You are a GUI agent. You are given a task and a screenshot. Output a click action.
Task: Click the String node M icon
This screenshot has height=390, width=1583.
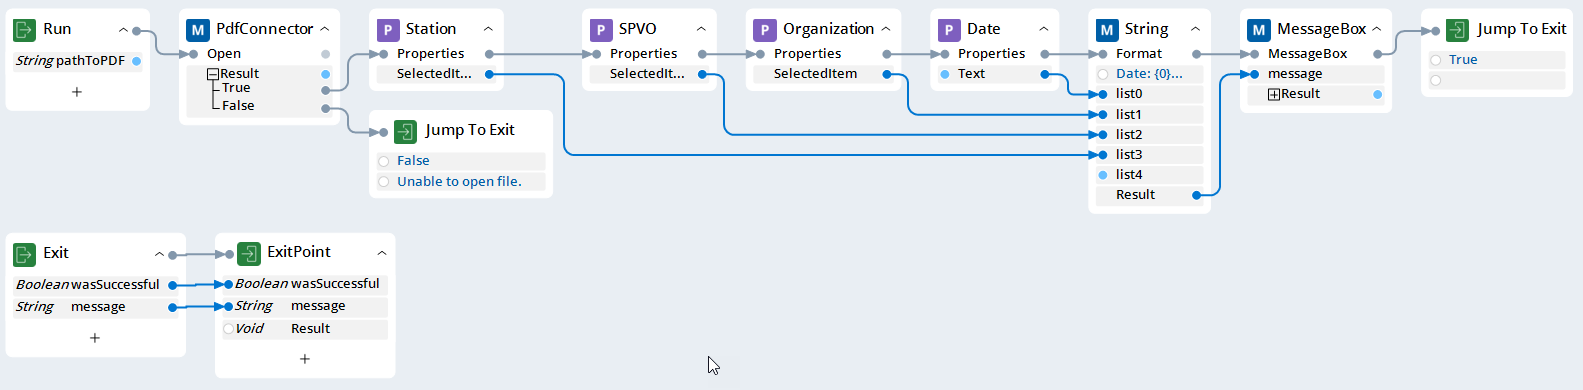point(1106,30)
